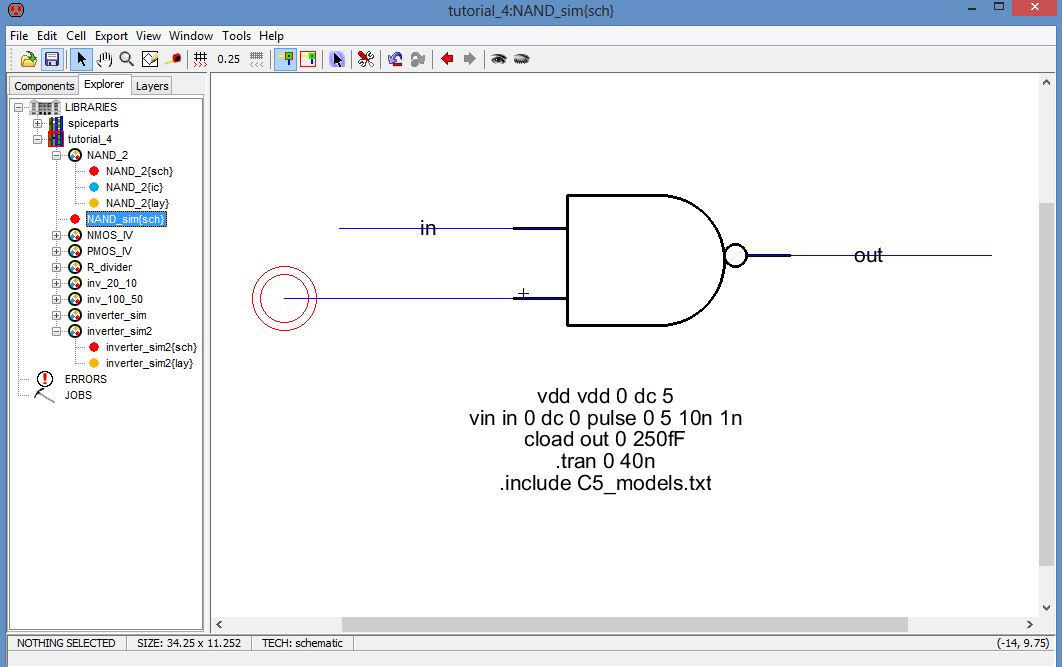Select the Measure tool icon
Viewport: 1062px width, 667px height.
[173, 59]
